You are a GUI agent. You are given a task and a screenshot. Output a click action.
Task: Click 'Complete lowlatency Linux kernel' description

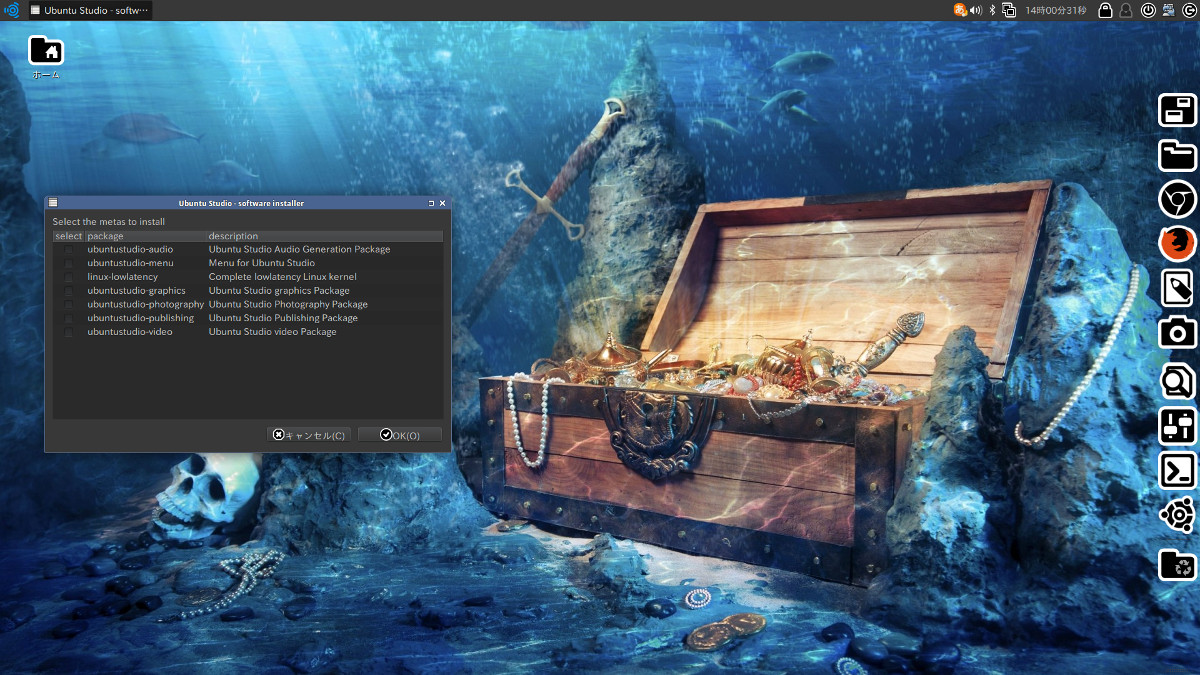click(282, 277)
